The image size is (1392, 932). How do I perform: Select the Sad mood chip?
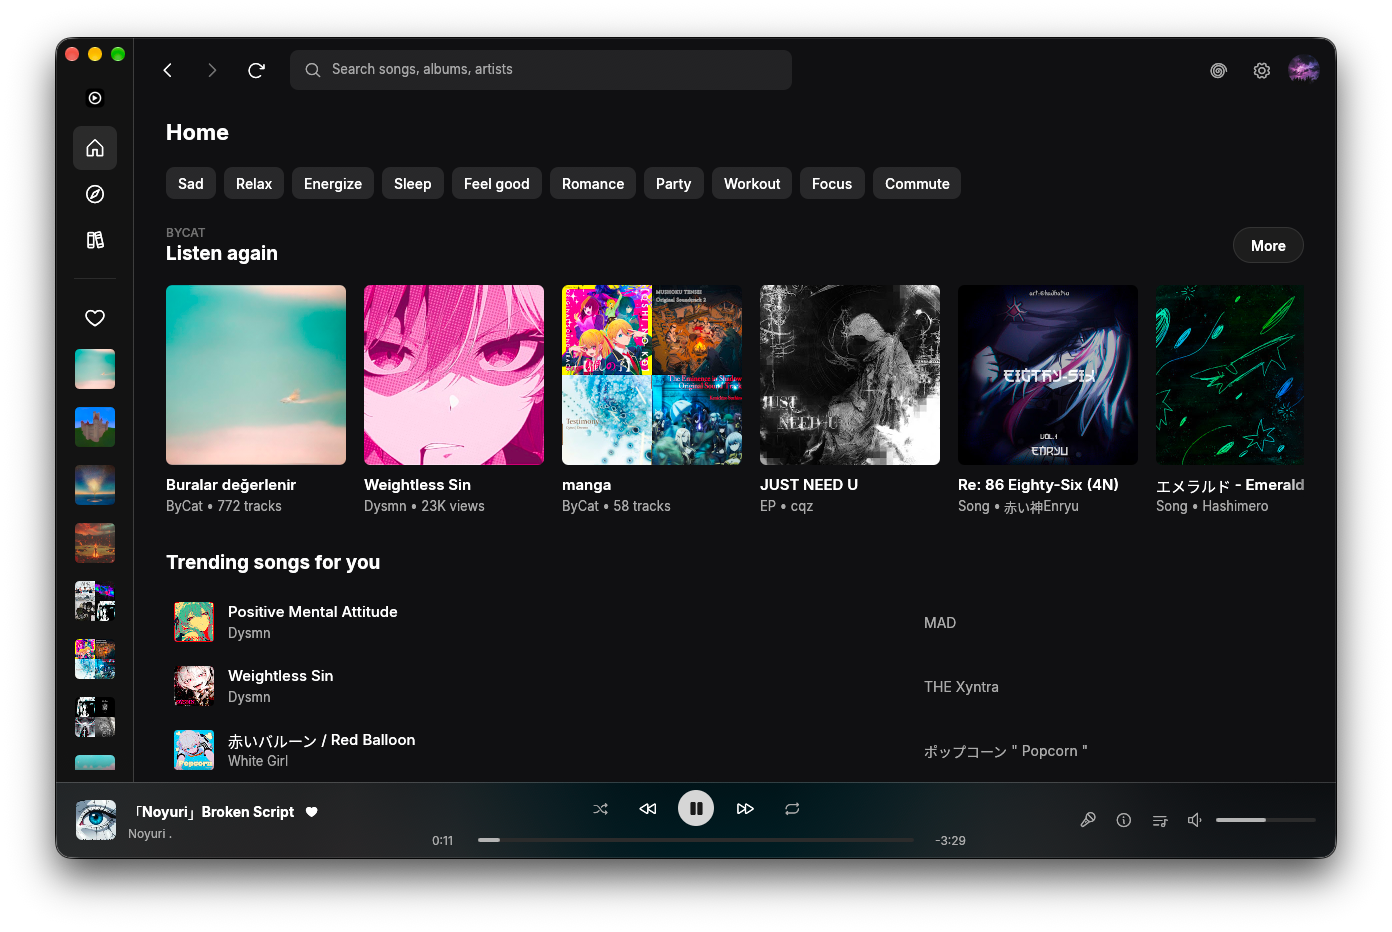click(x=191, y=183)
